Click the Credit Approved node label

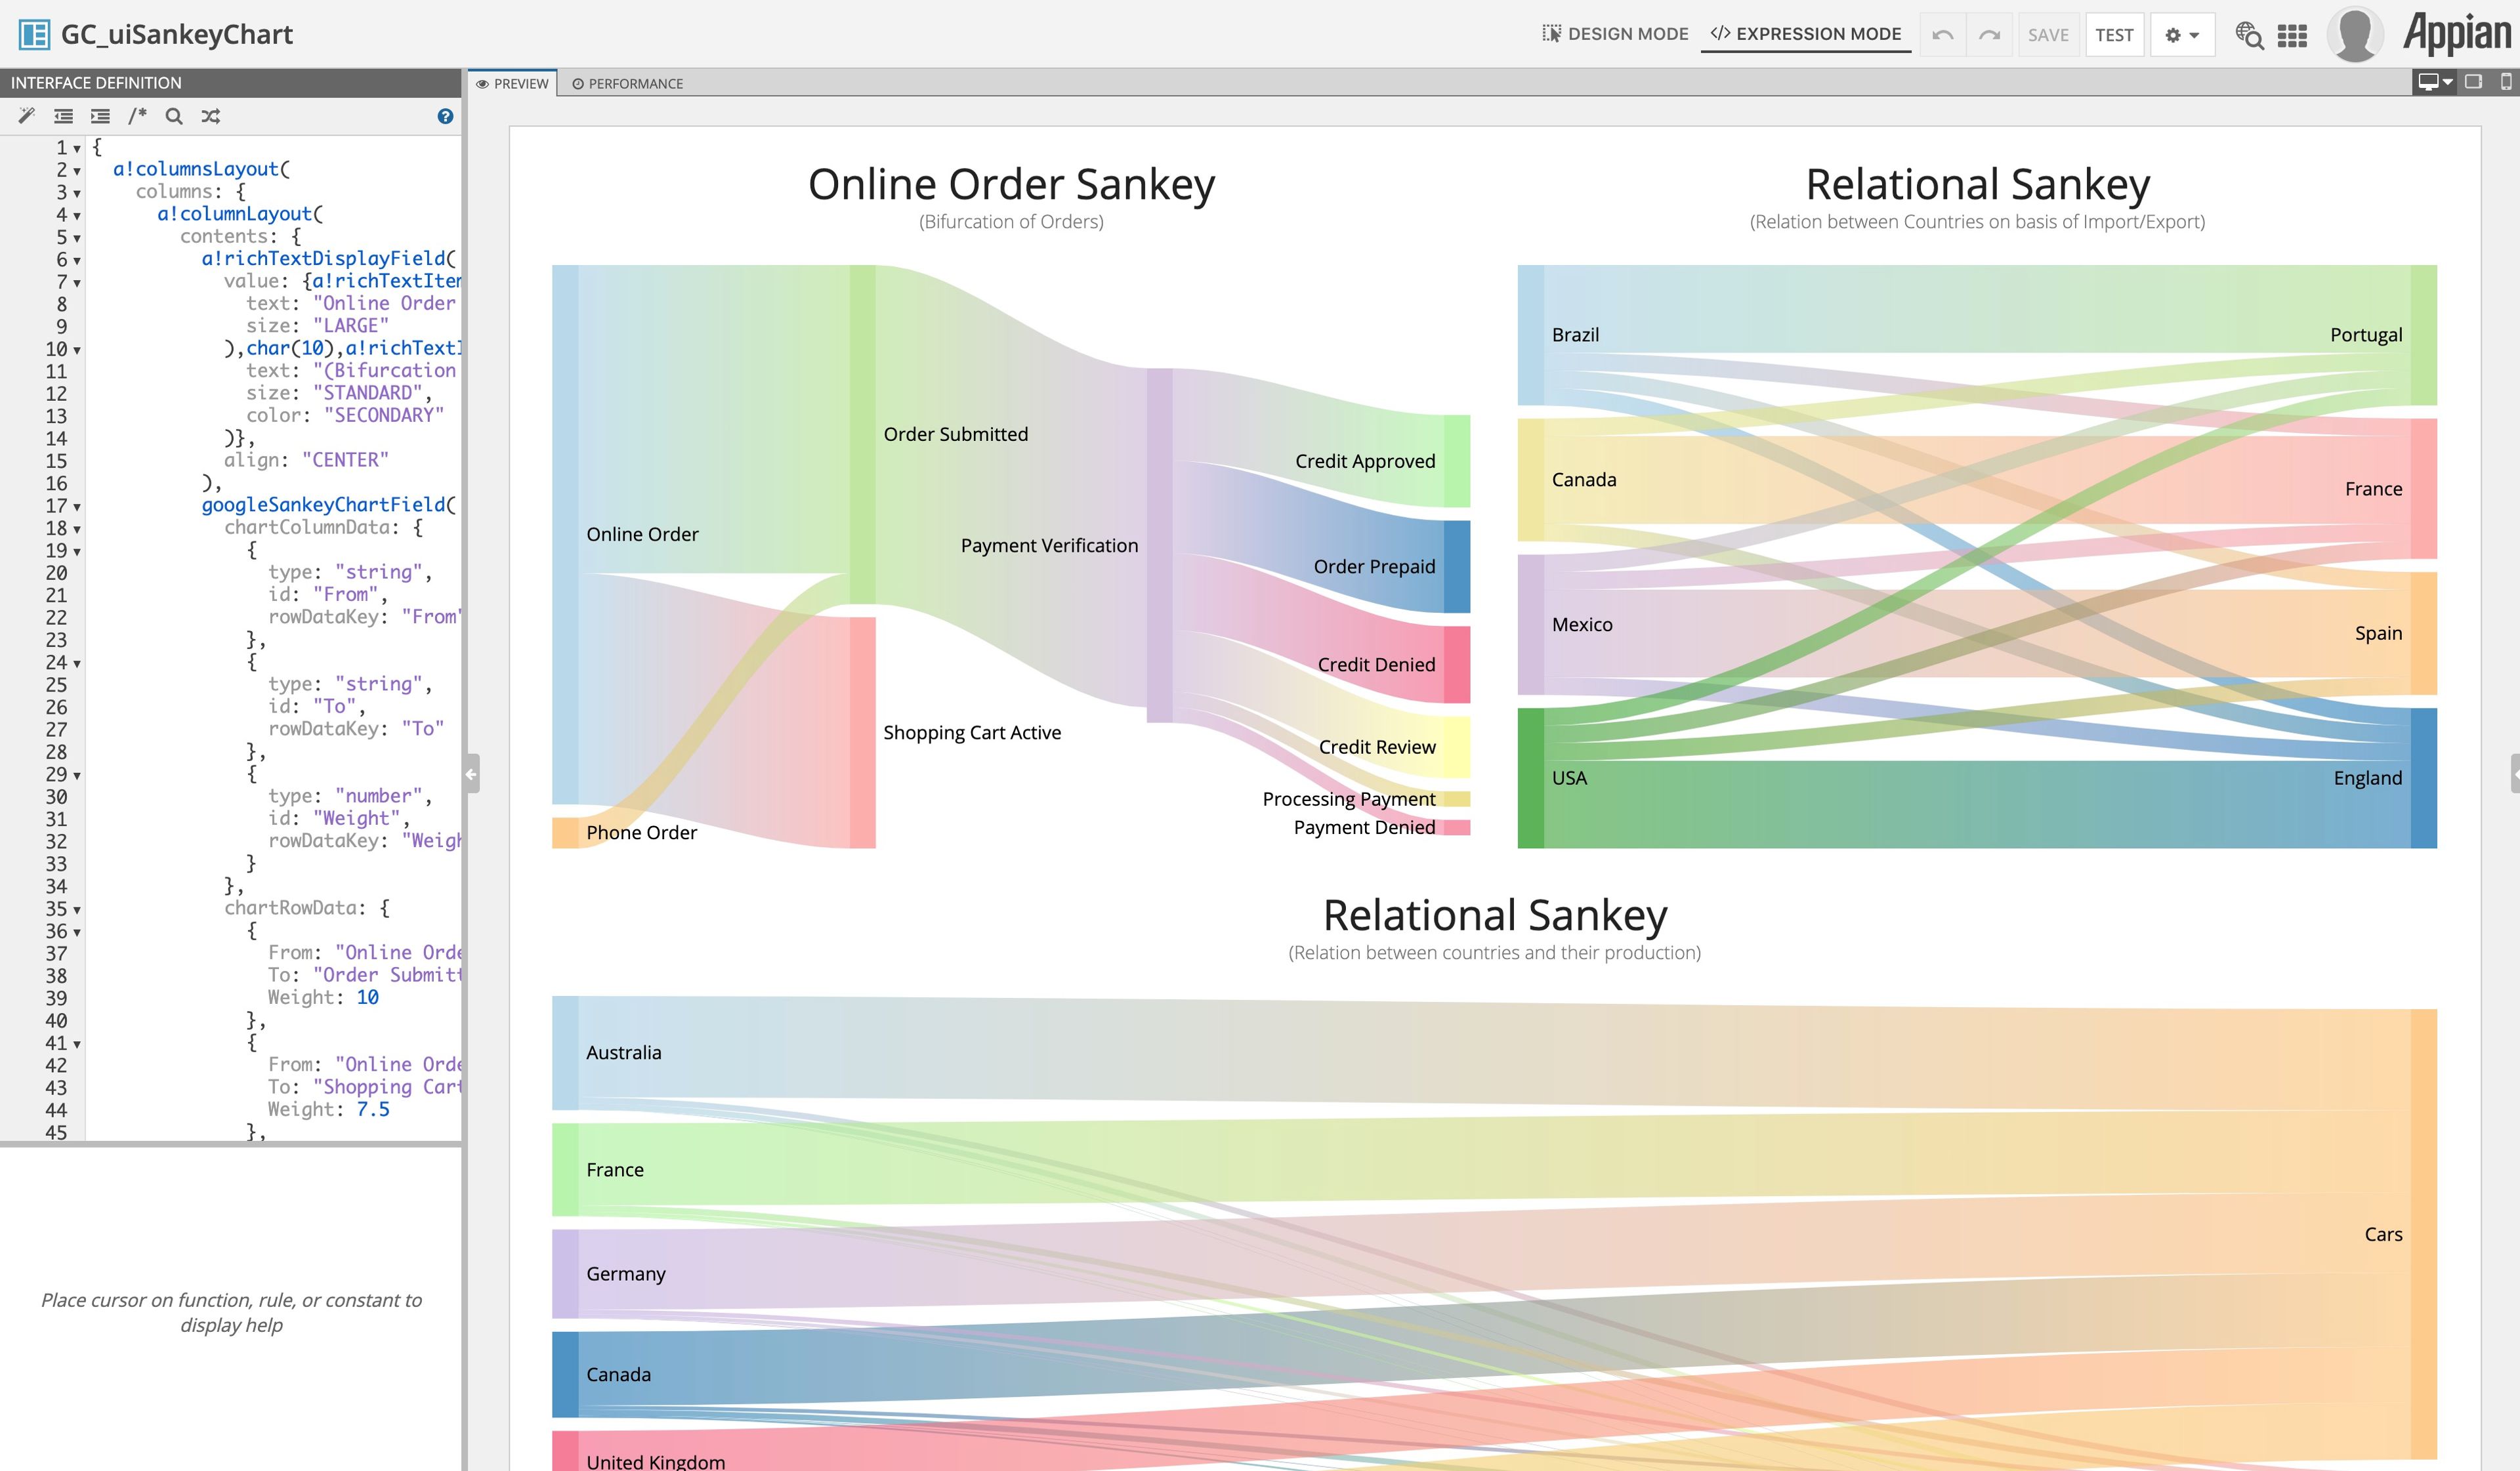pos(1365,461)
